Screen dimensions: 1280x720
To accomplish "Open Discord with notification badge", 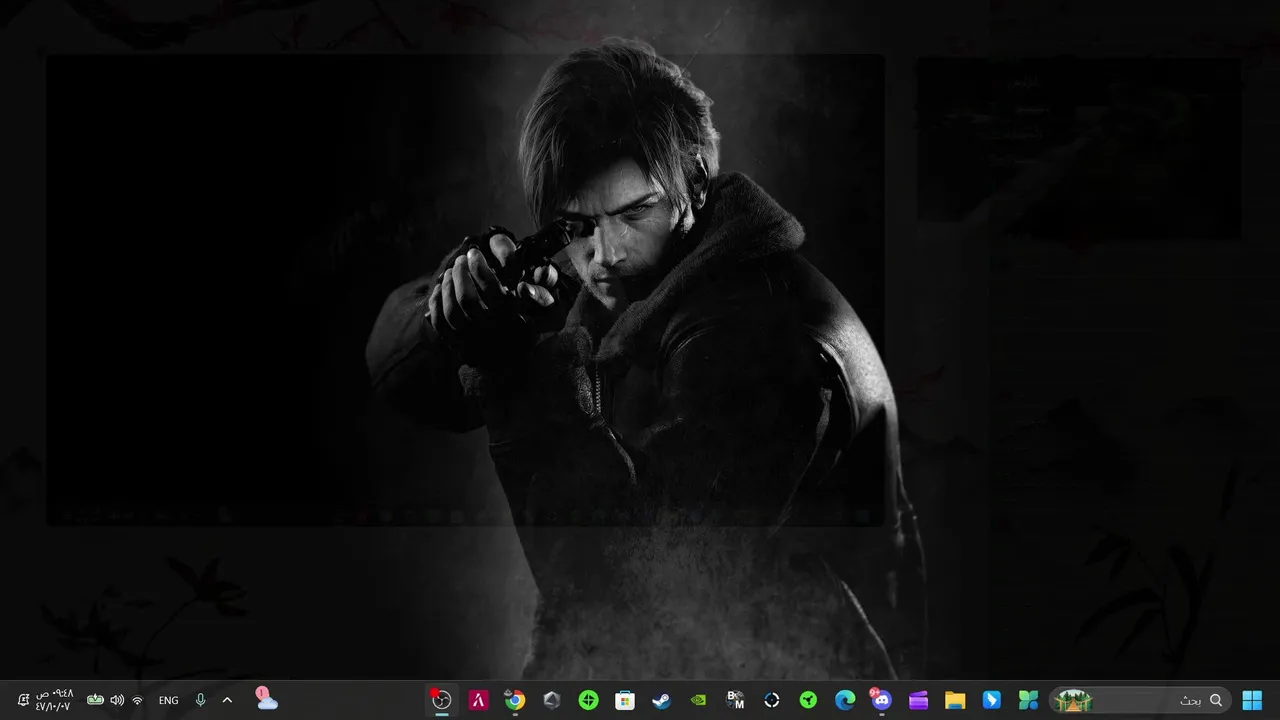I will 881,699.
